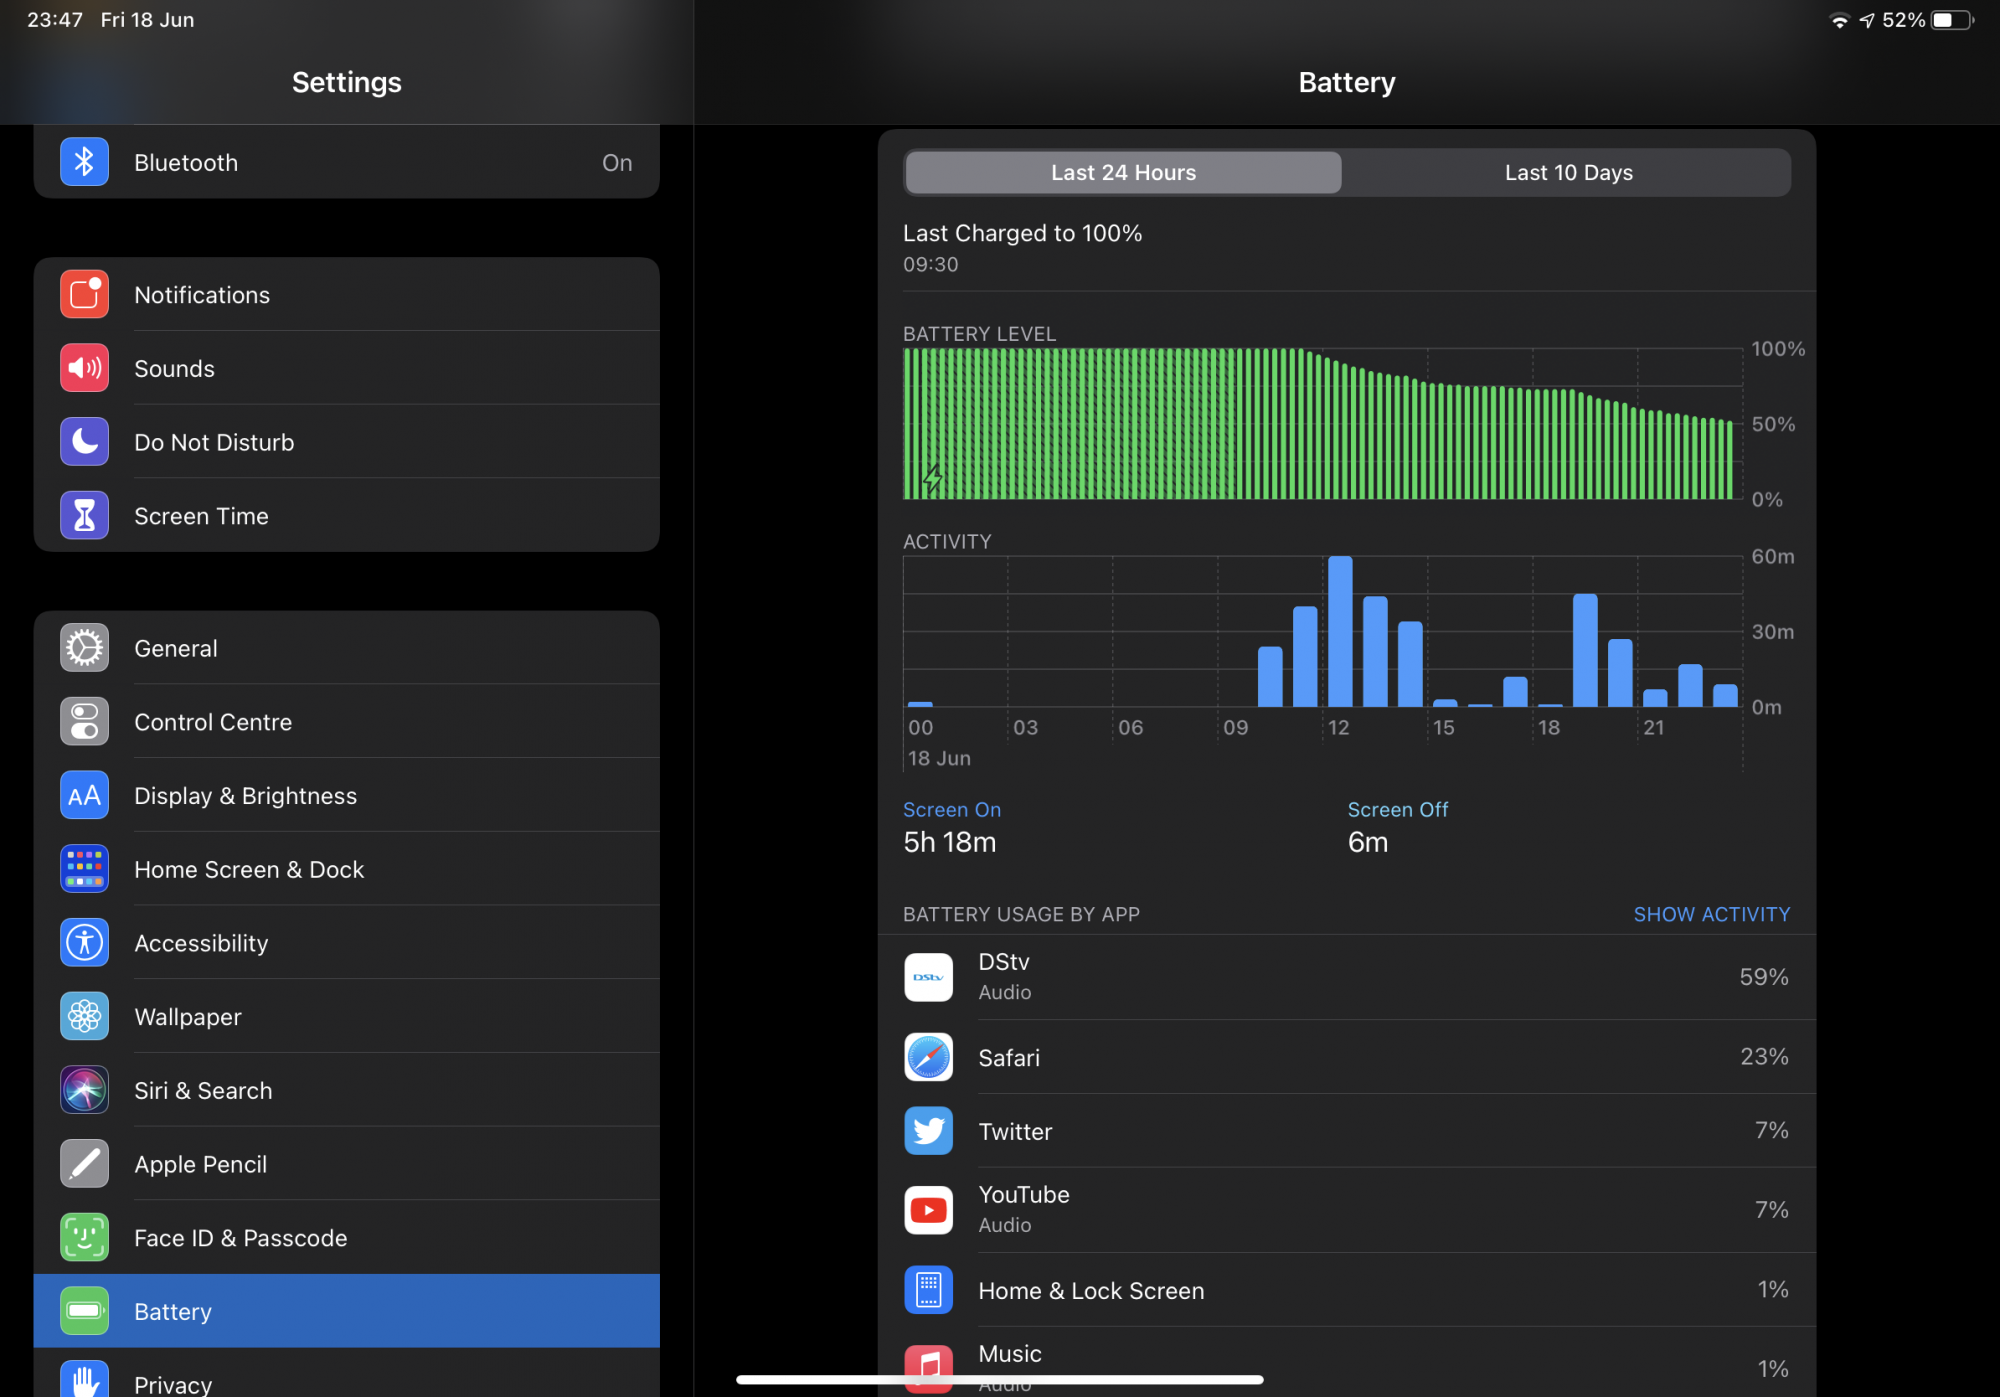The height and width of the screenshot is (1397, 2000).
Task: Select Wallpaper in the sidebar
Action: pos(346,1017)
